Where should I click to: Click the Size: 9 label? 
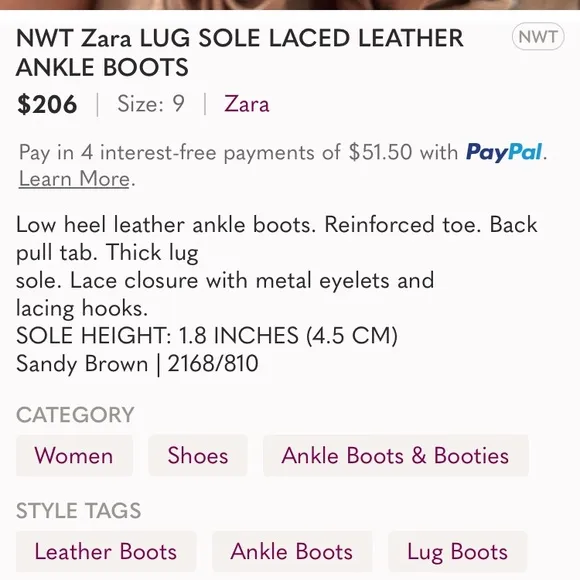click(151, 104)
